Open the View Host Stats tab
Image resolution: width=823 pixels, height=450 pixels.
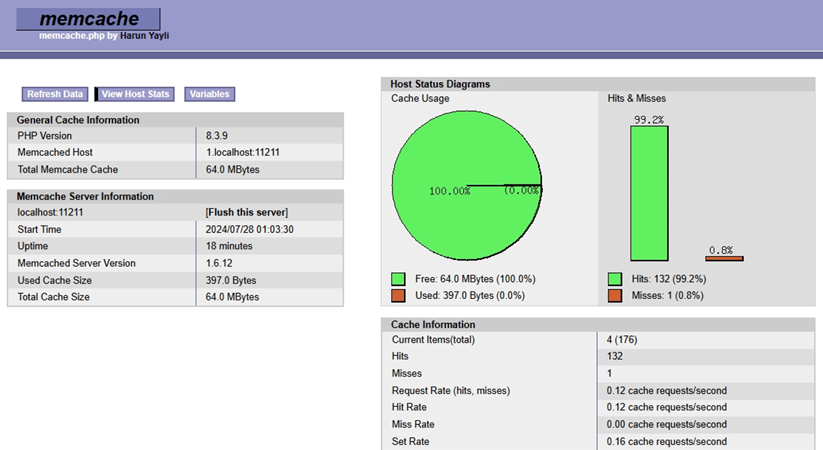point(135,94)
